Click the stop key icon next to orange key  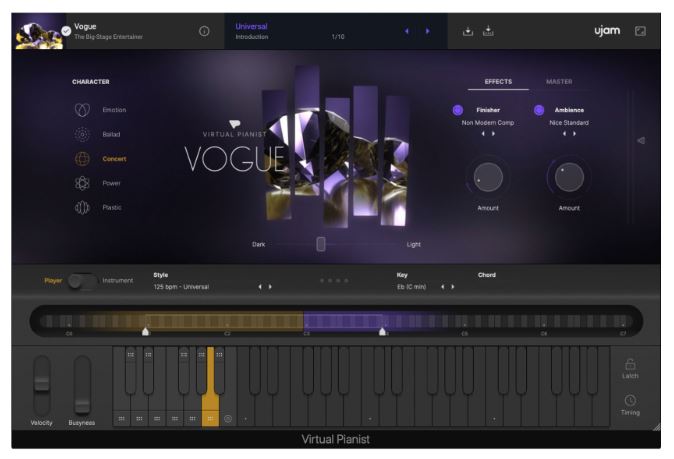click(x=228, y=419)
